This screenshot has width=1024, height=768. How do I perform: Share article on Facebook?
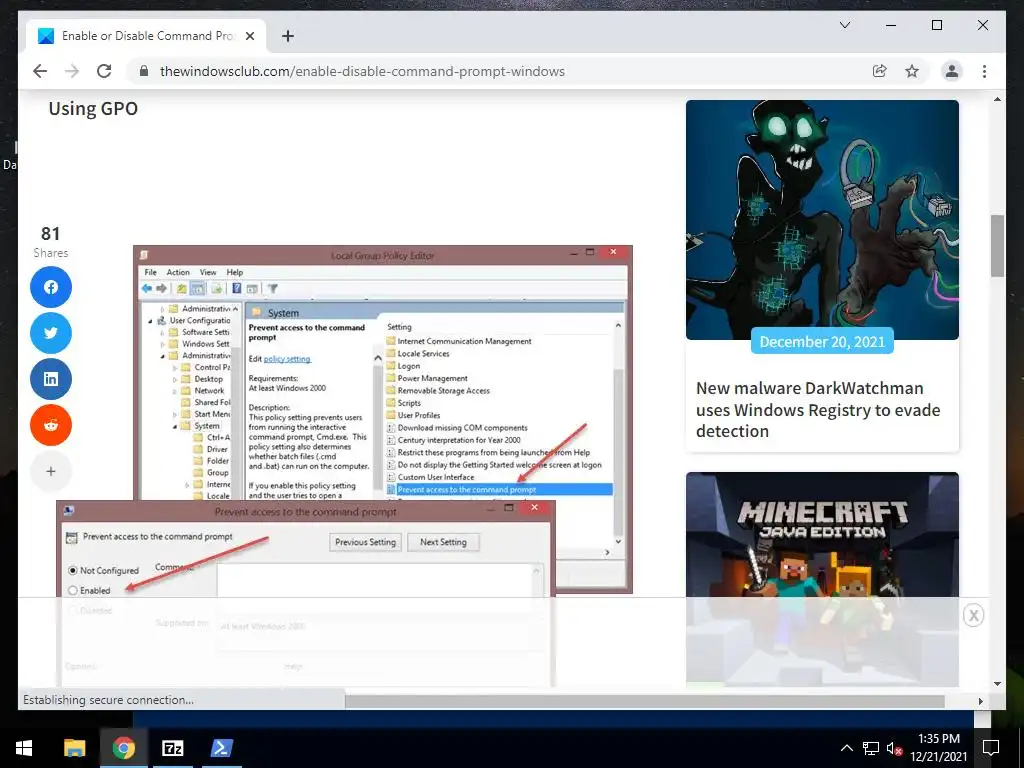(51, 287)
